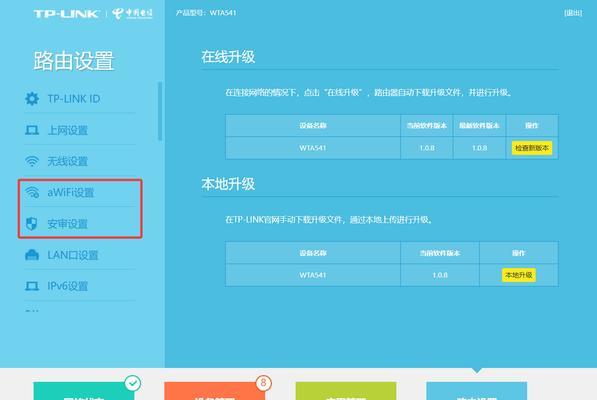Click 设备名称 header in online upgrade table
The width and height of the screenshot is (597, 400).
[x=313, y=126]
